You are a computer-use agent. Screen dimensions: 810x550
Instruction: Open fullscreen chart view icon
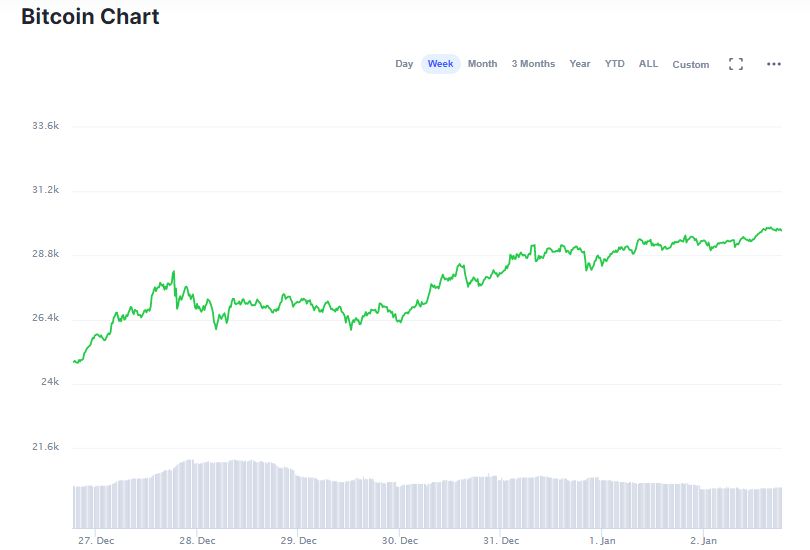click(736, 64)
